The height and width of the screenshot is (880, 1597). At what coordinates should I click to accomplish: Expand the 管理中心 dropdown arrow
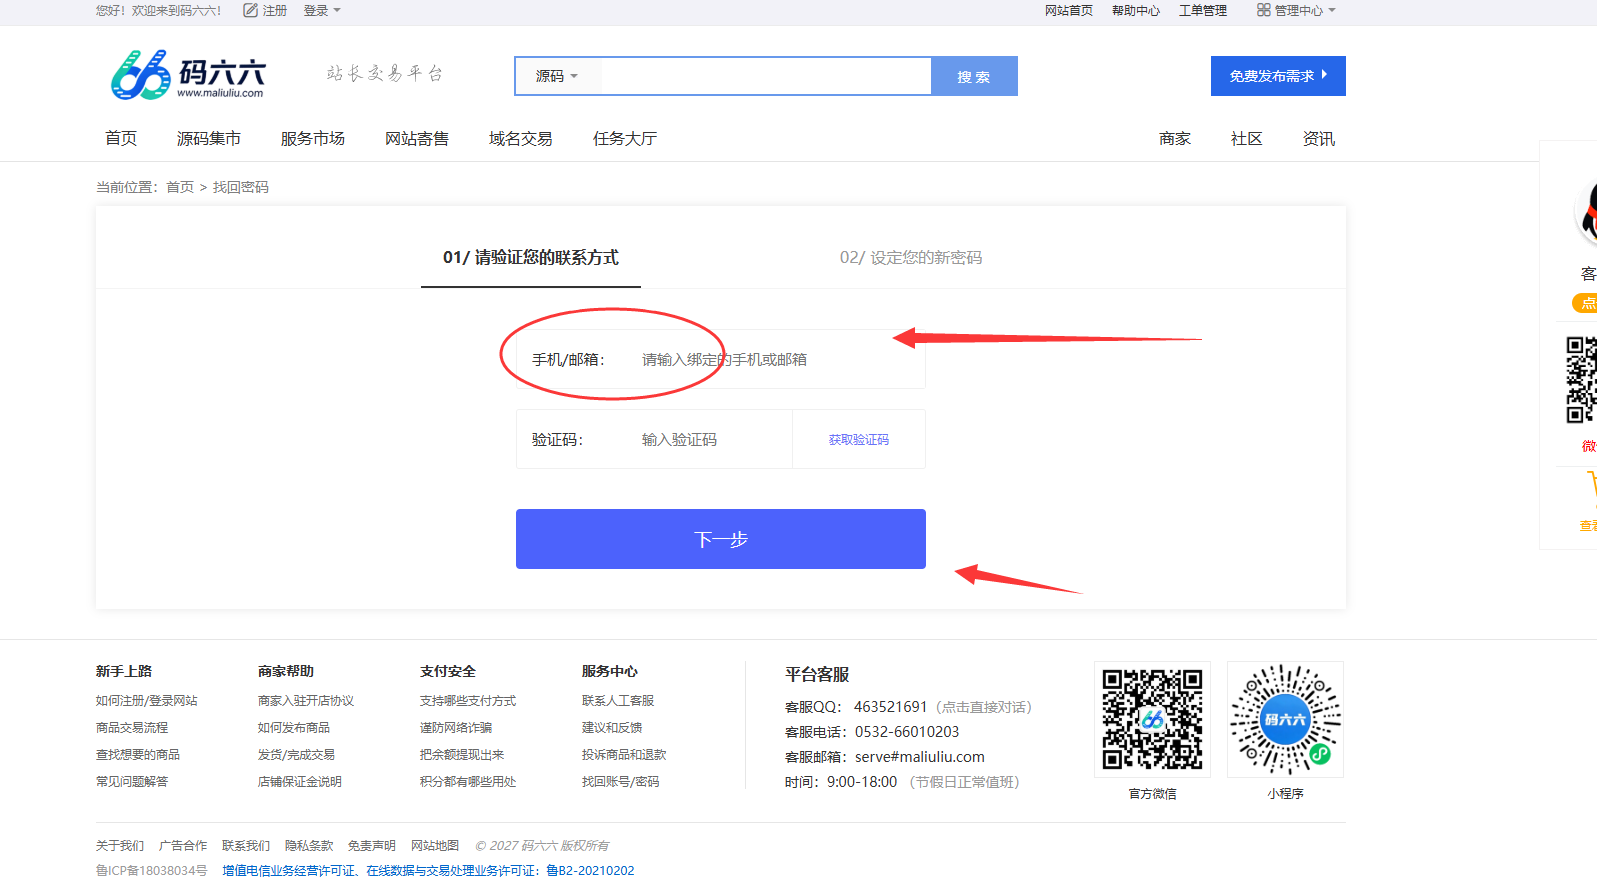click(1332, 10)
